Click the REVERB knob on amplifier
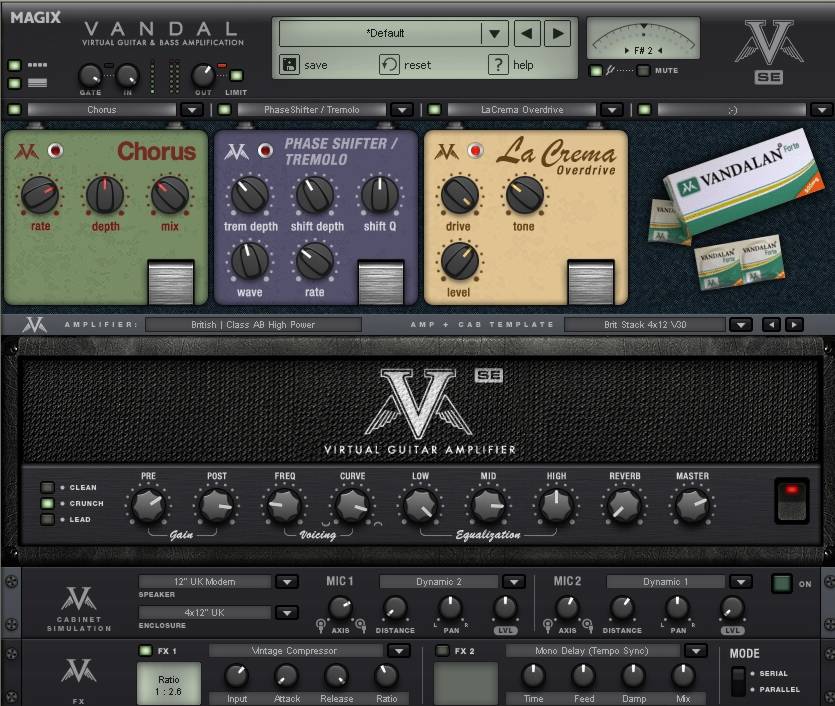Viewport: 835px width, 706px height. pos(625,506)
